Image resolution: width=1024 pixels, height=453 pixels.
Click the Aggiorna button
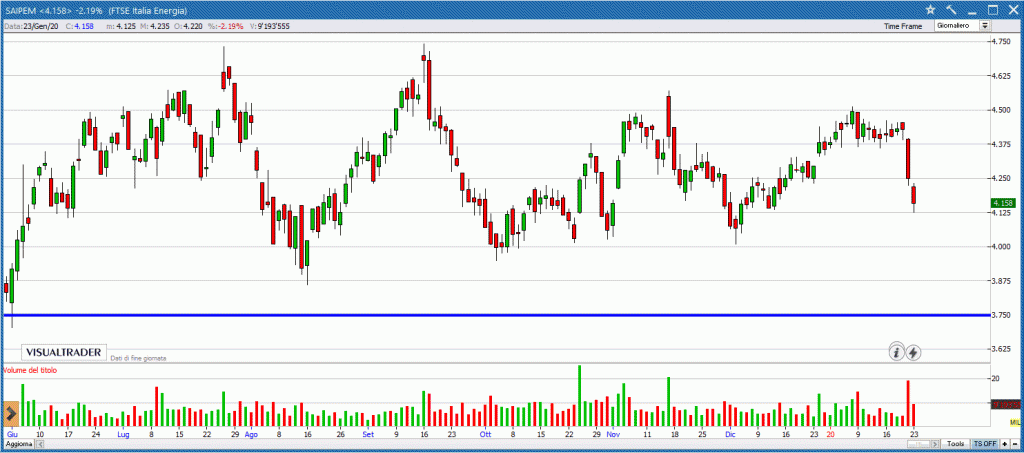click(x=17, y=444)
